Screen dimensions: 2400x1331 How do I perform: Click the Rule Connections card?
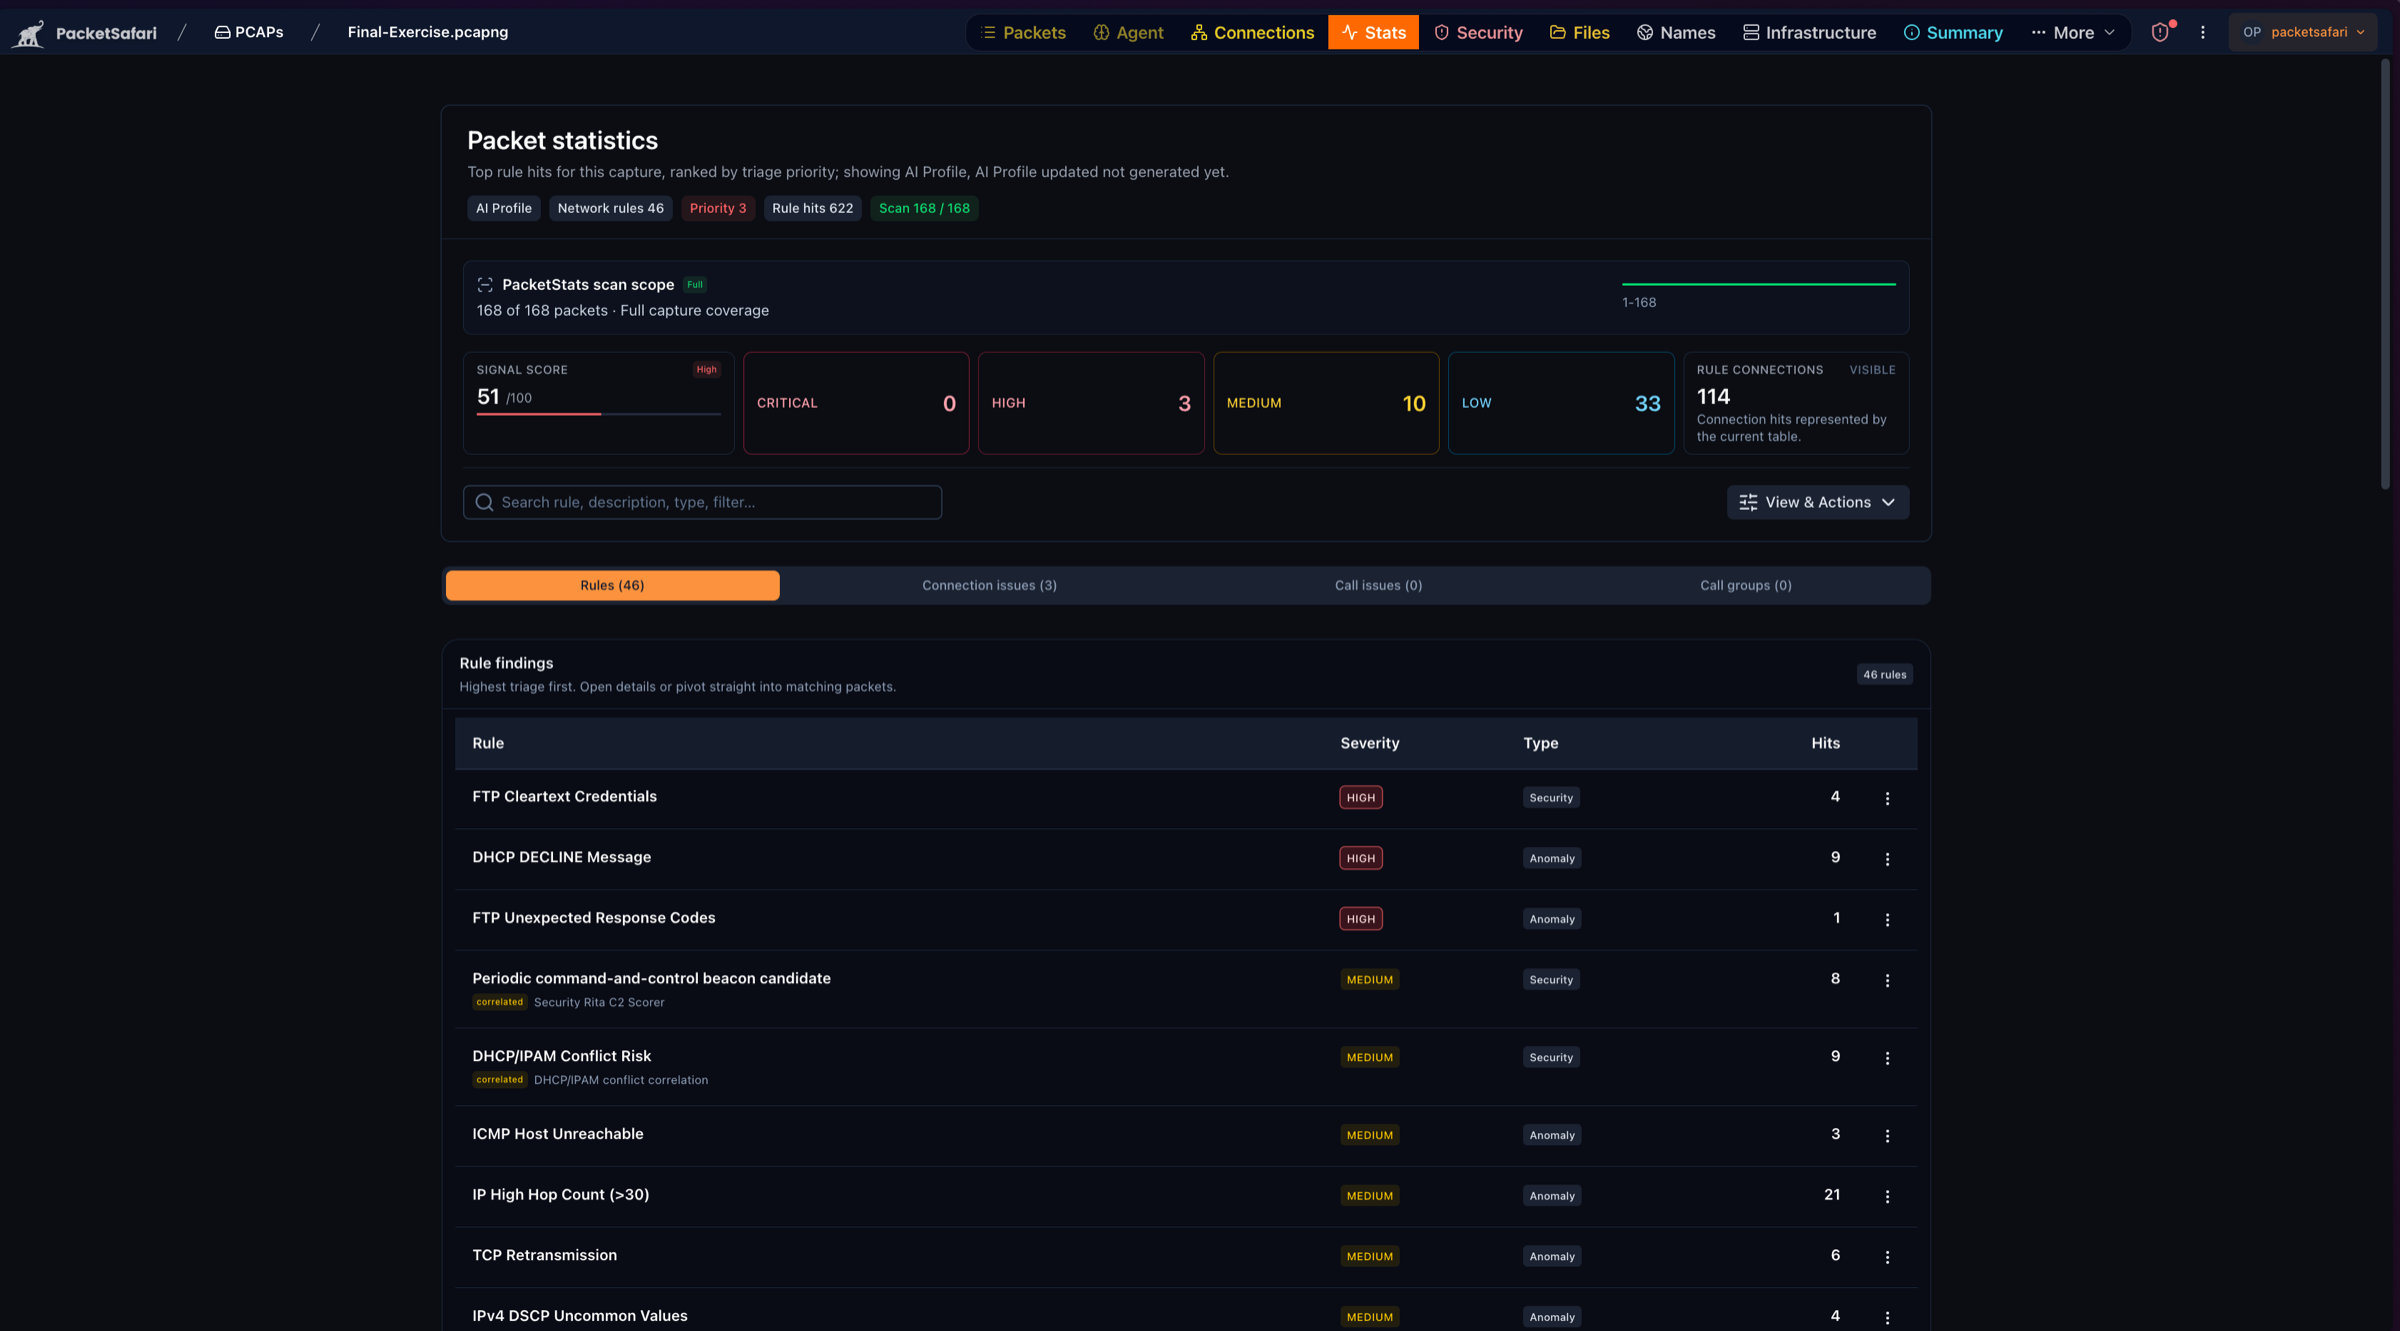(1796, 403)
